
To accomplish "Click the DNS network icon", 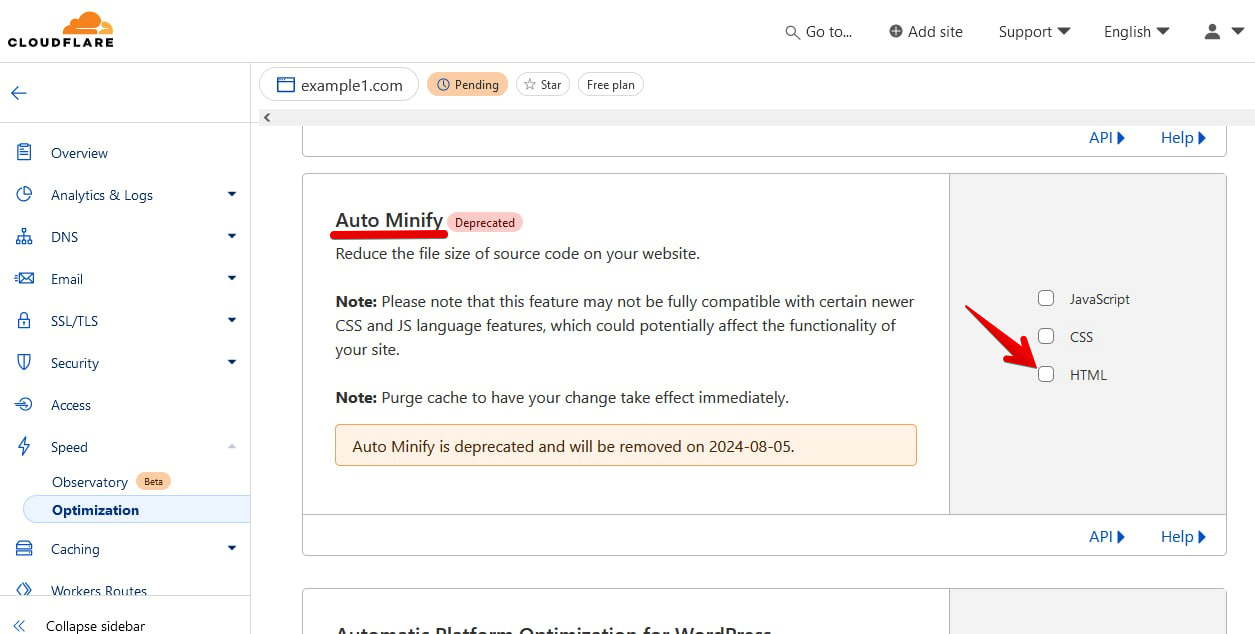I will (24, 237).
